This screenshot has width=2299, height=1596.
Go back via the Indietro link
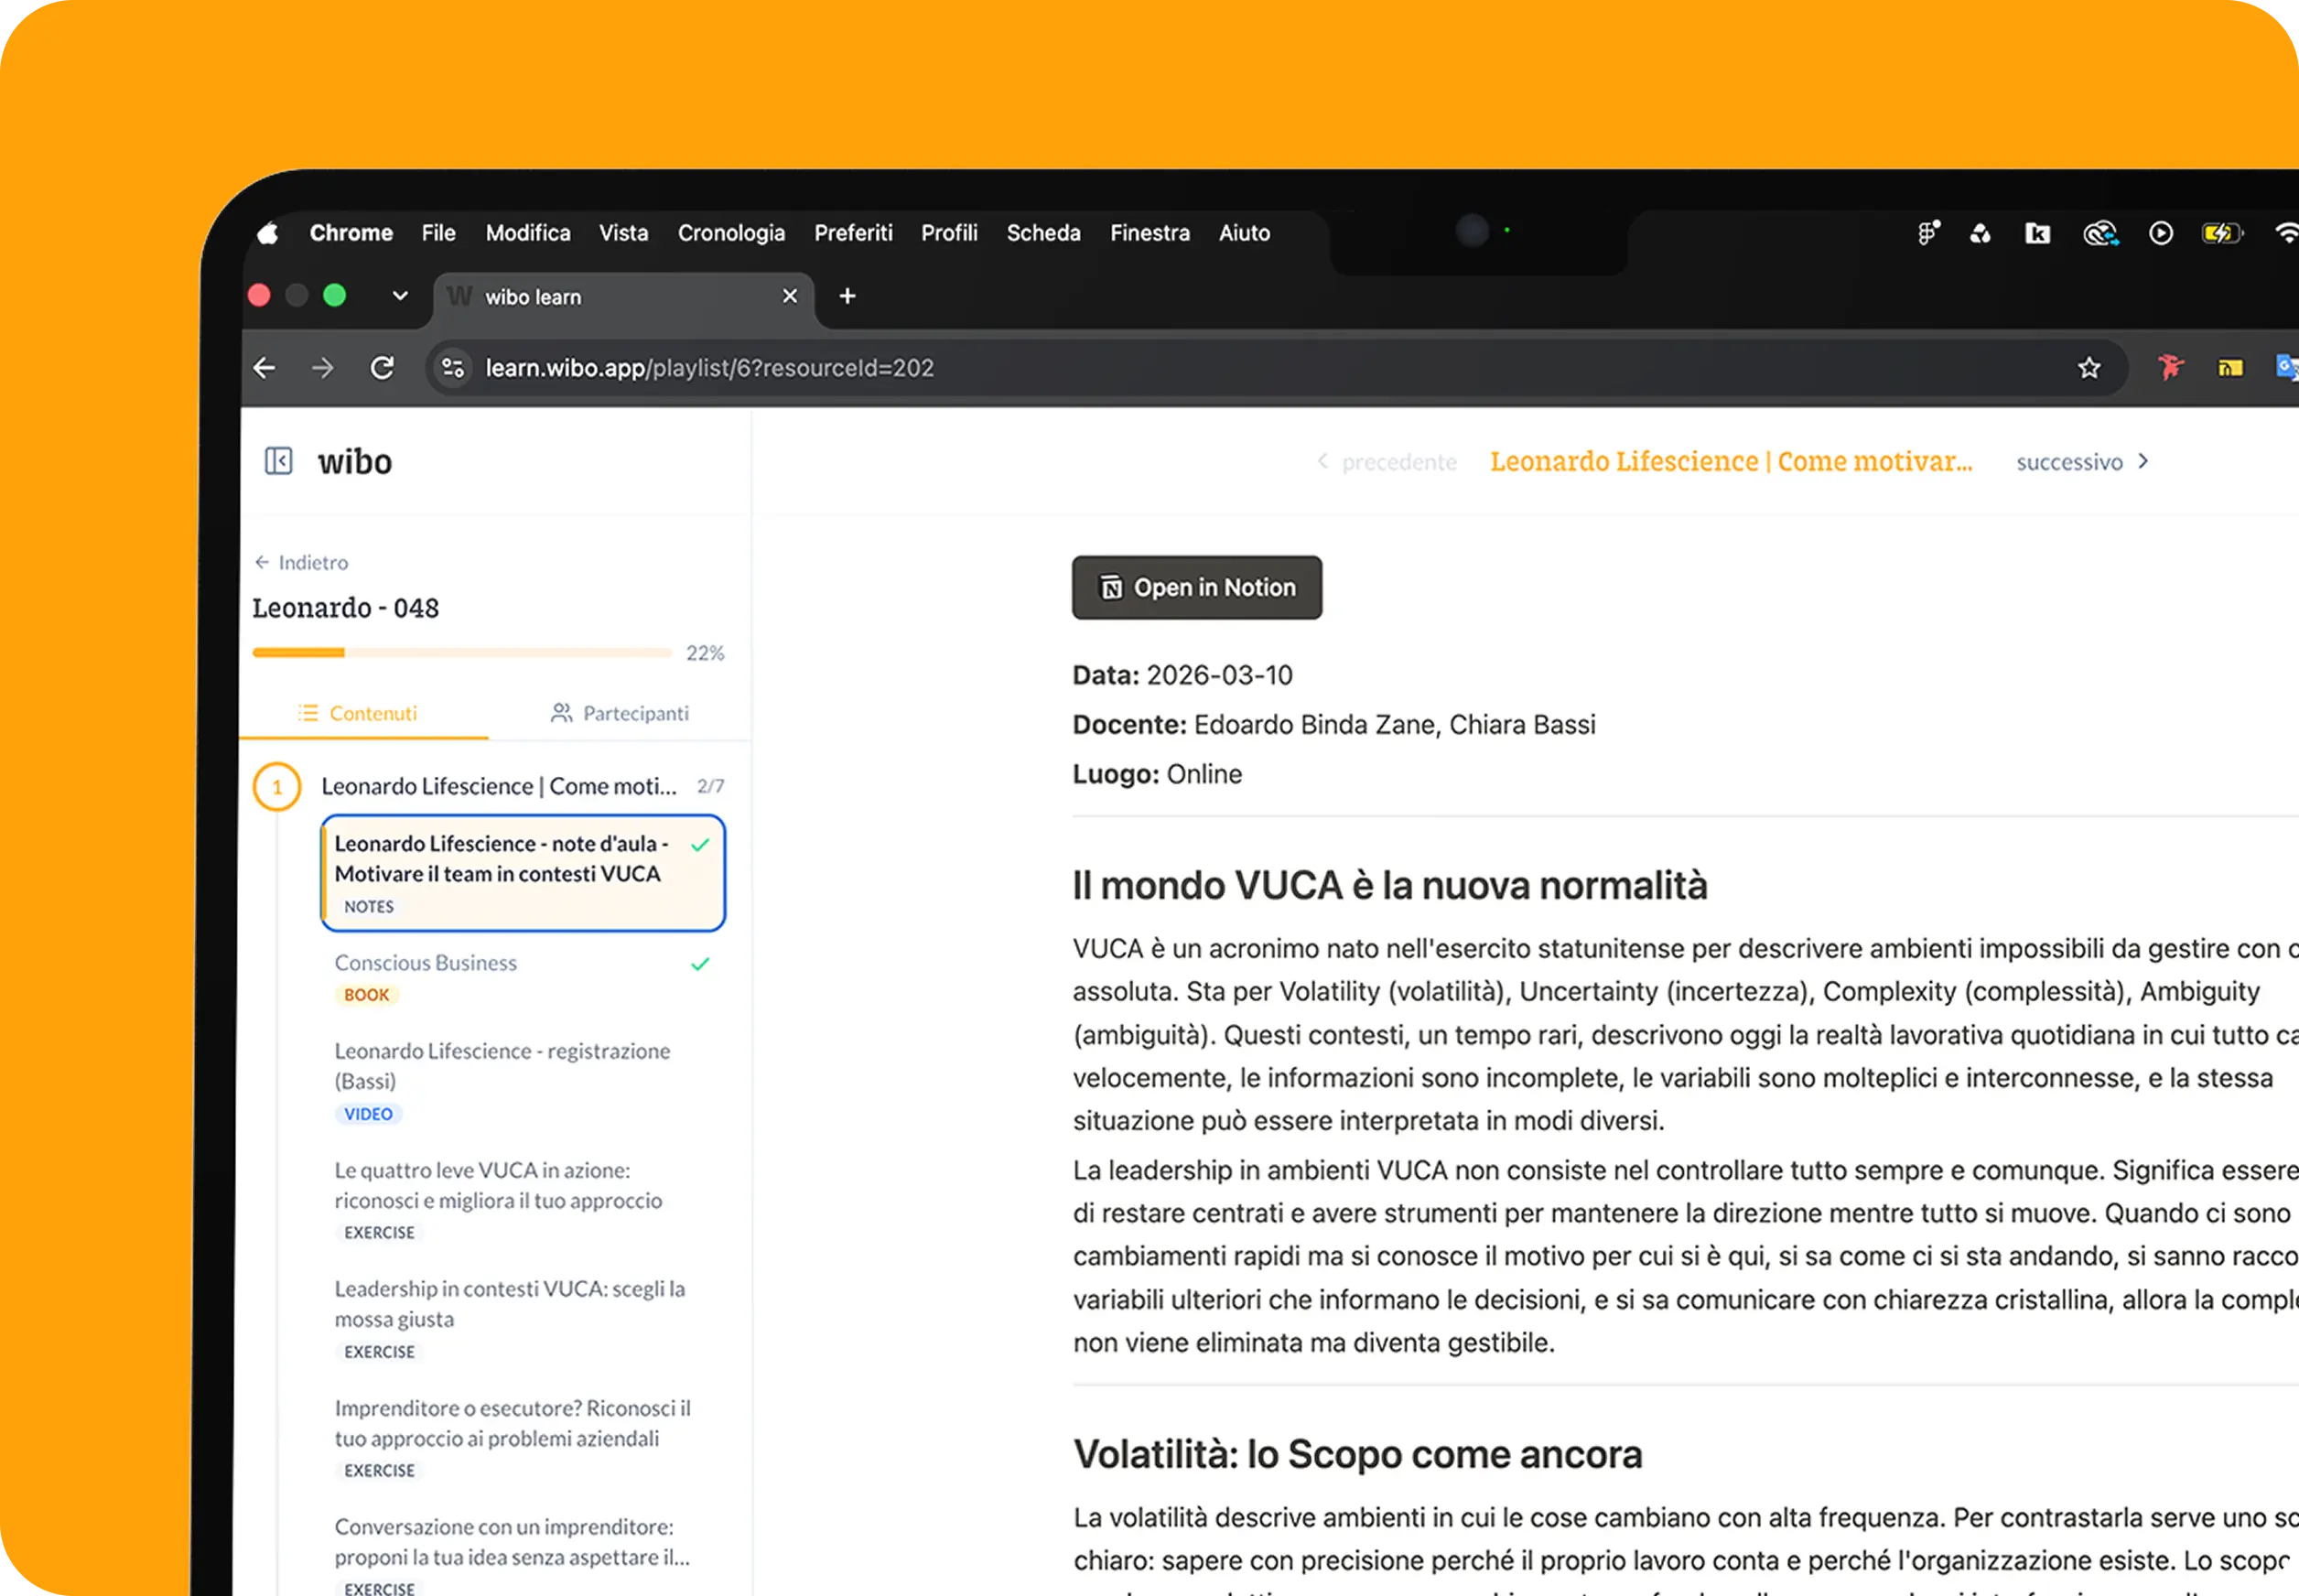point(301,562)
